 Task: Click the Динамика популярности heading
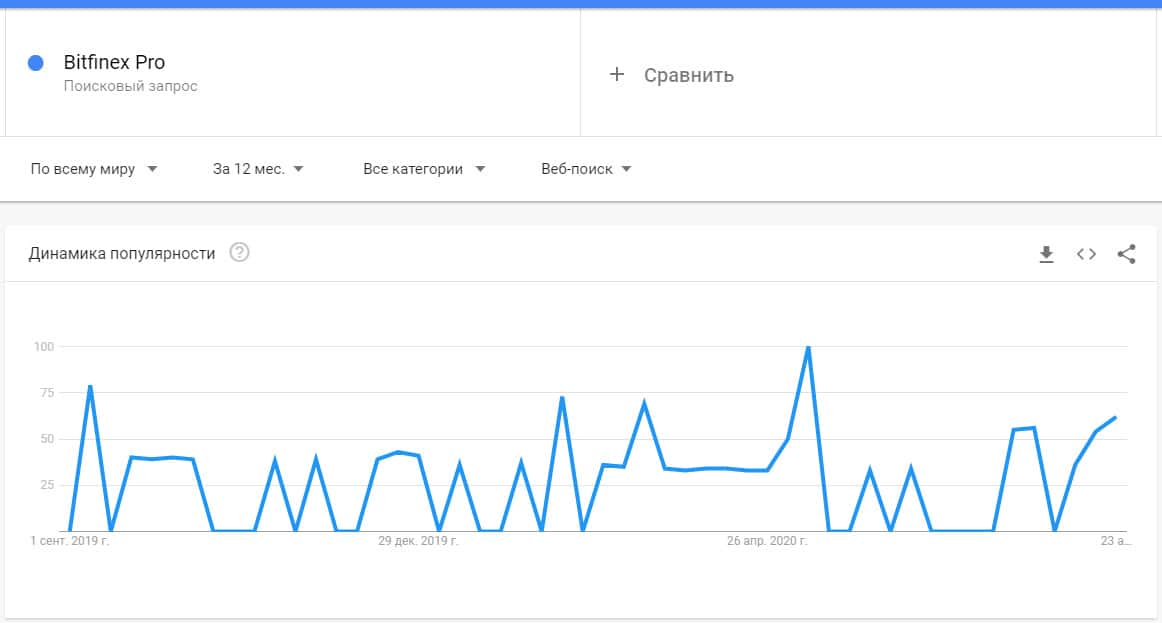122,254
